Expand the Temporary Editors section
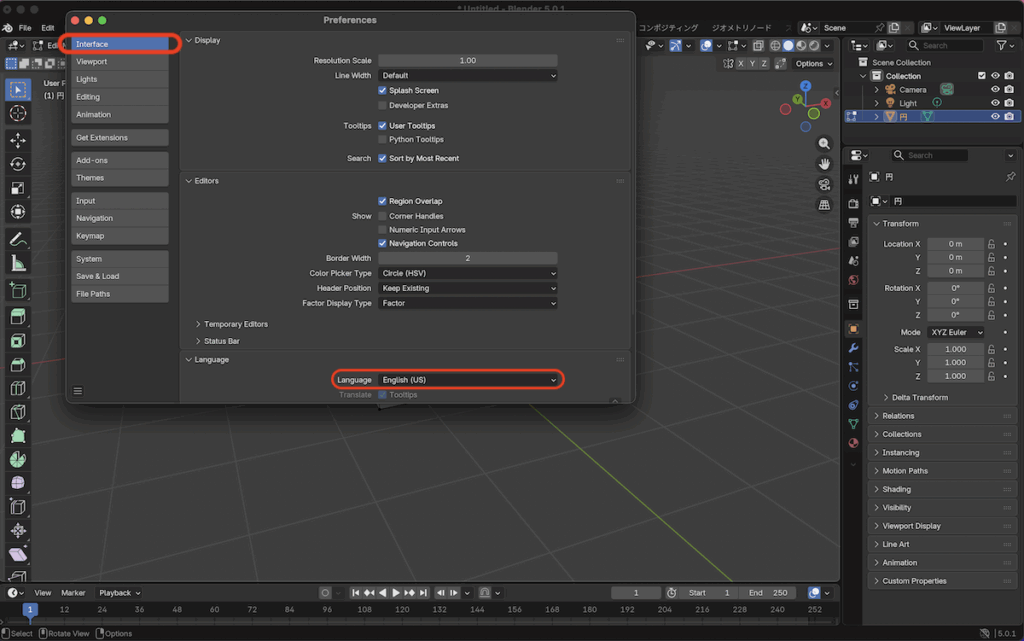The width and height of the screenshot is (1024, 641). (235, 324)
